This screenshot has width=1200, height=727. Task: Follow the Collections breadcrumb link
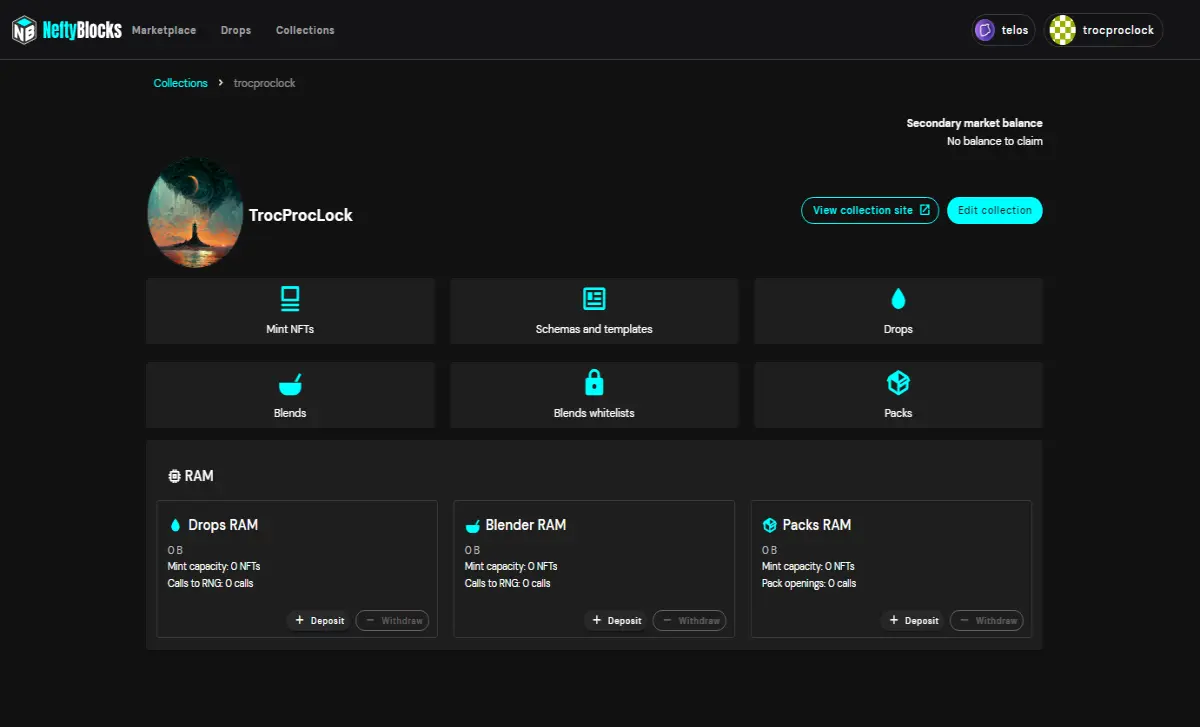[x=181, y=83]
